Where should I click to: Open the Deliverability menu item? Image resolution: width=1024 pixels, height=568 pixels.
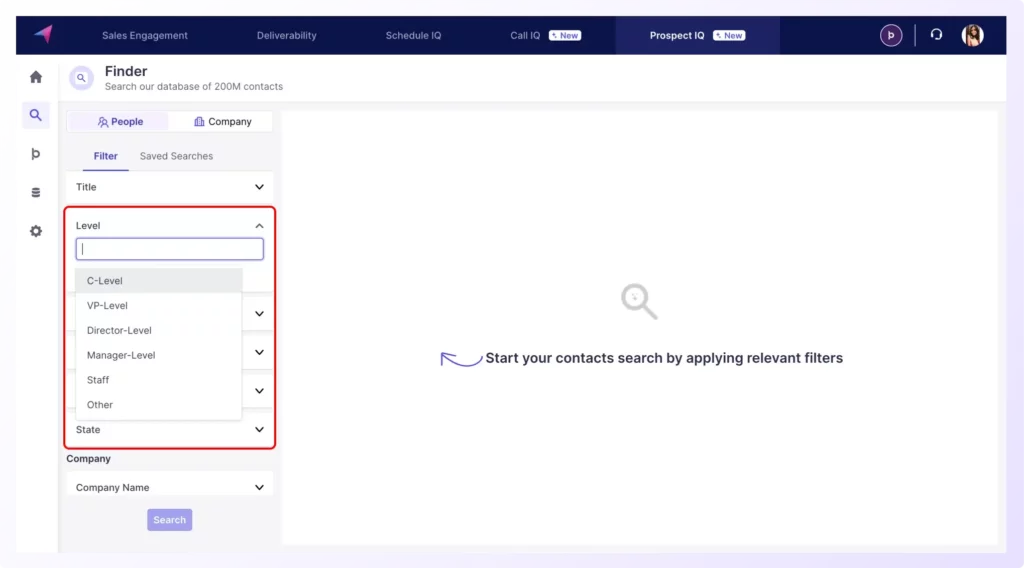(x=287, y=35)
